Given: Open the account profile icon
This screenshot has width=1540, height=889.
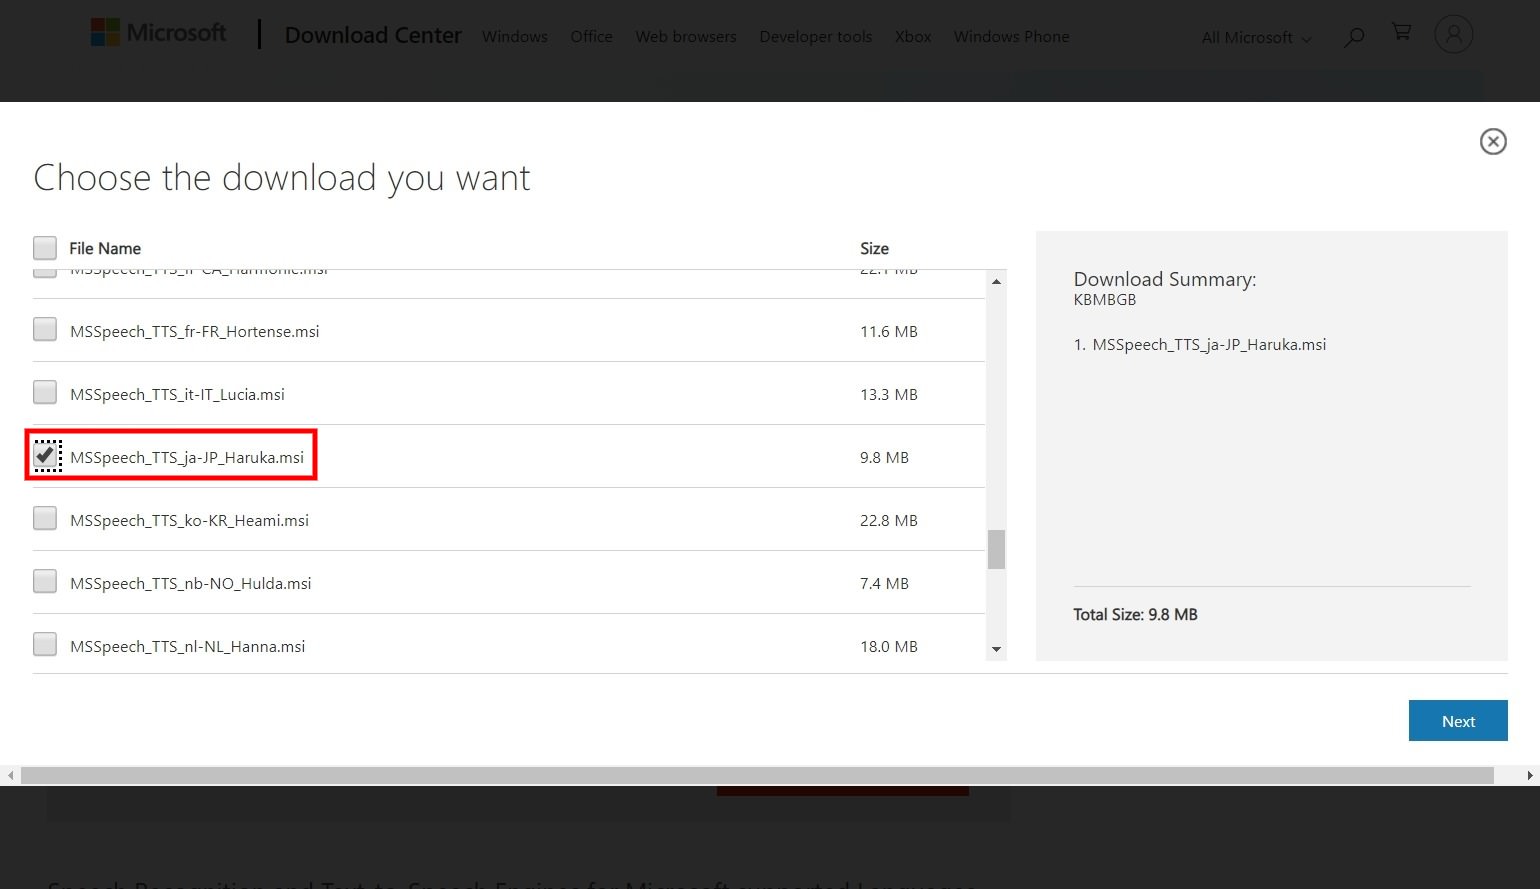Looking at the screenshot, I should pos(1453,33).
